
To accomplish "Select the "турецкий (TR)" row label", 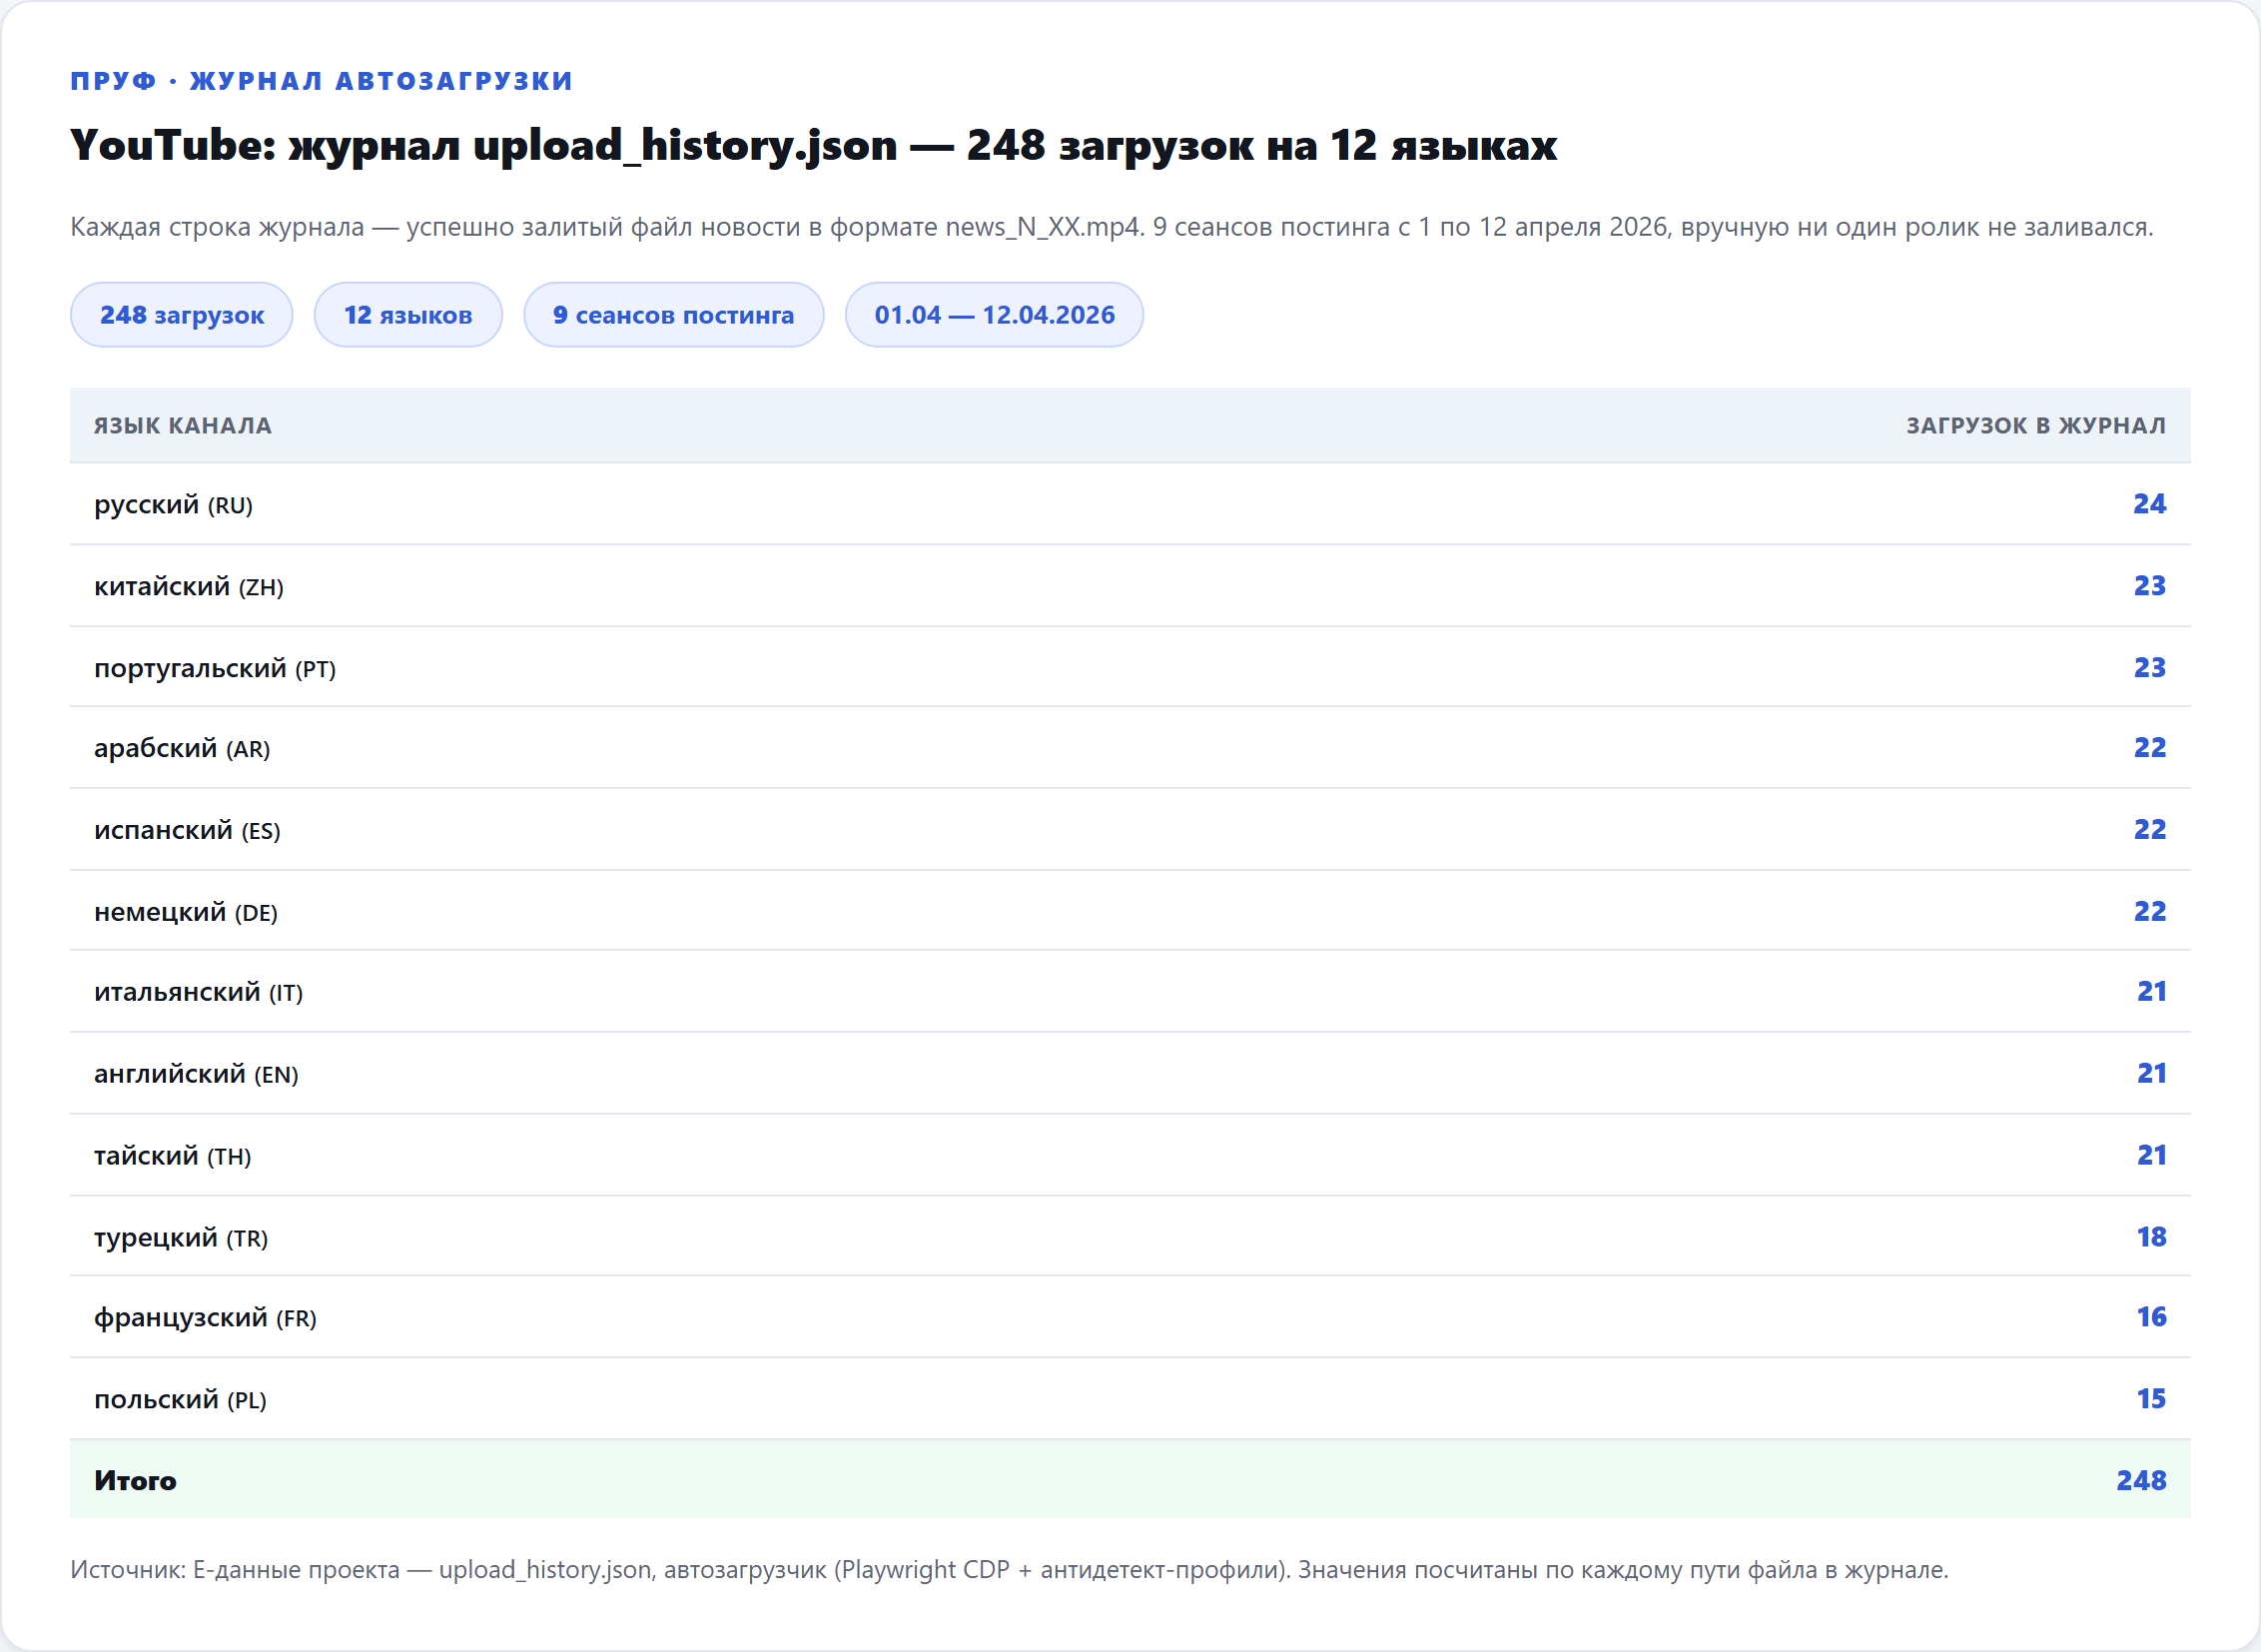I will click(181, 1239).
